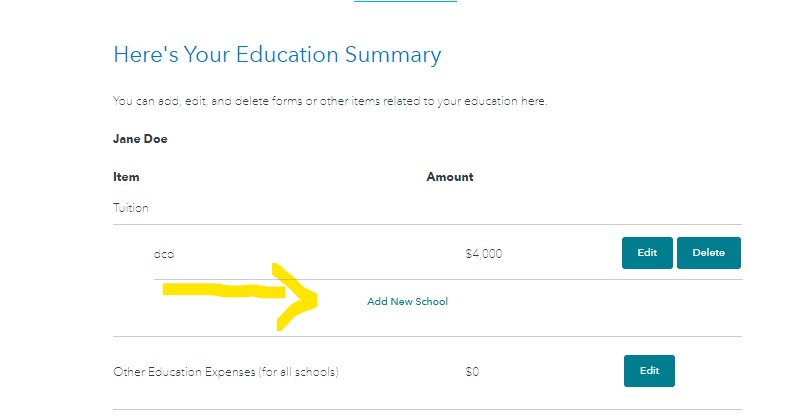Click the Education Summary page heading
The height and width of the screenshot is (416, 804).
(277, 54)
